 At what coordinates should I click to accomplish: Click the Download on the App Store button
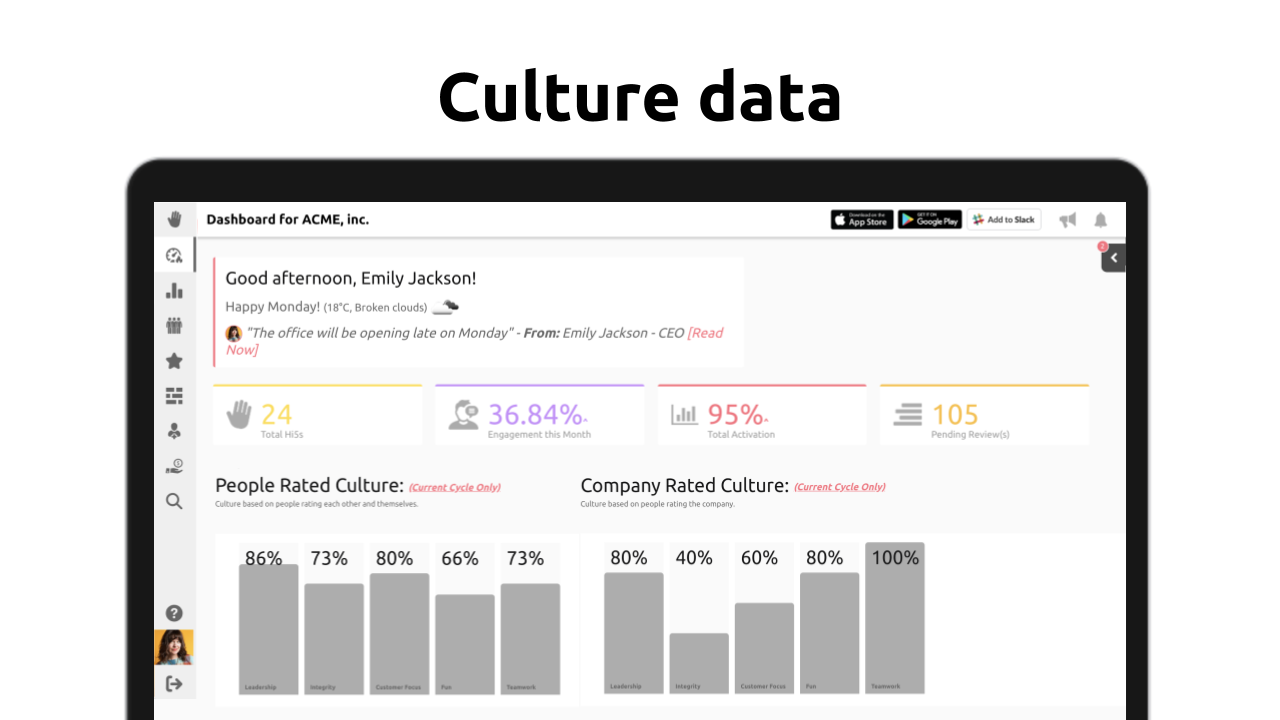click(x=861, y=220)
